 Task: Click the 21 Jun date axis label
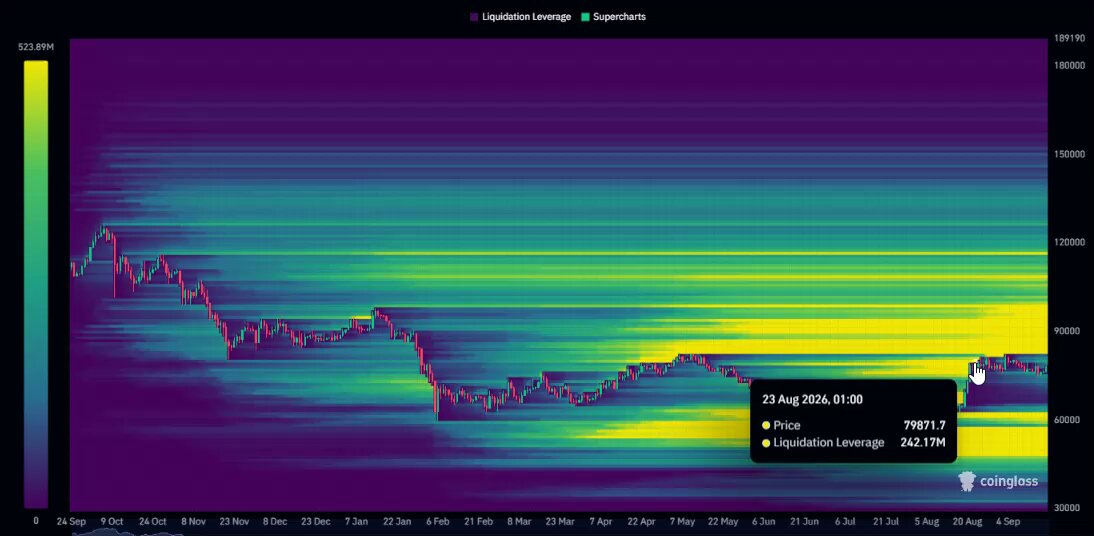(x=804, y=521)
